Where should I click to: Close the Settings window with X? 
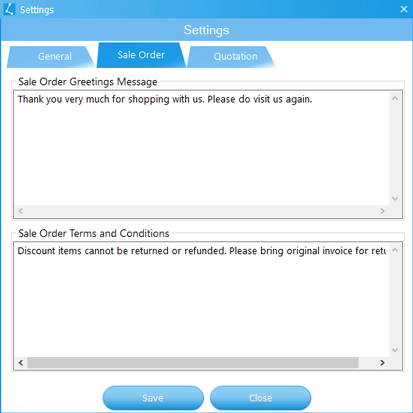(404, 9)
